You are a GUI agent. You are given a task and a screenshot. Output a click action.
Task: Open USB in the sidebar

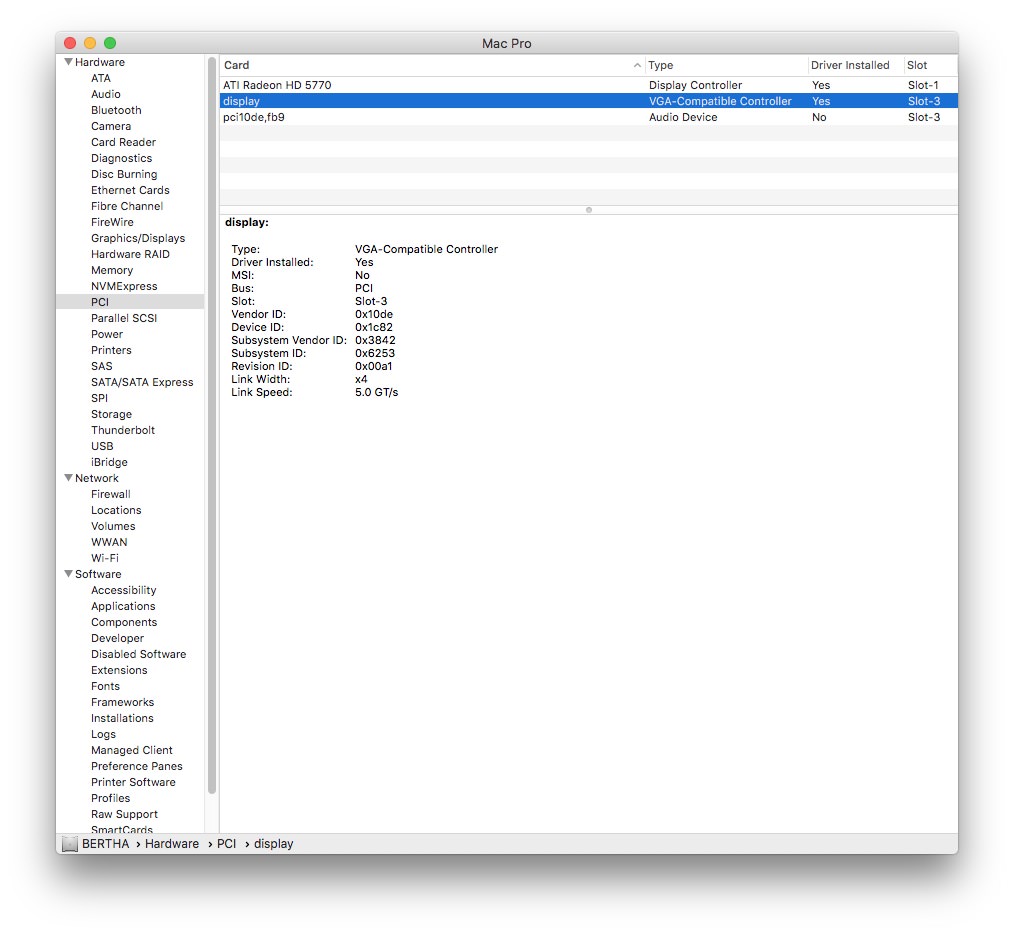(x=102, y=446)
